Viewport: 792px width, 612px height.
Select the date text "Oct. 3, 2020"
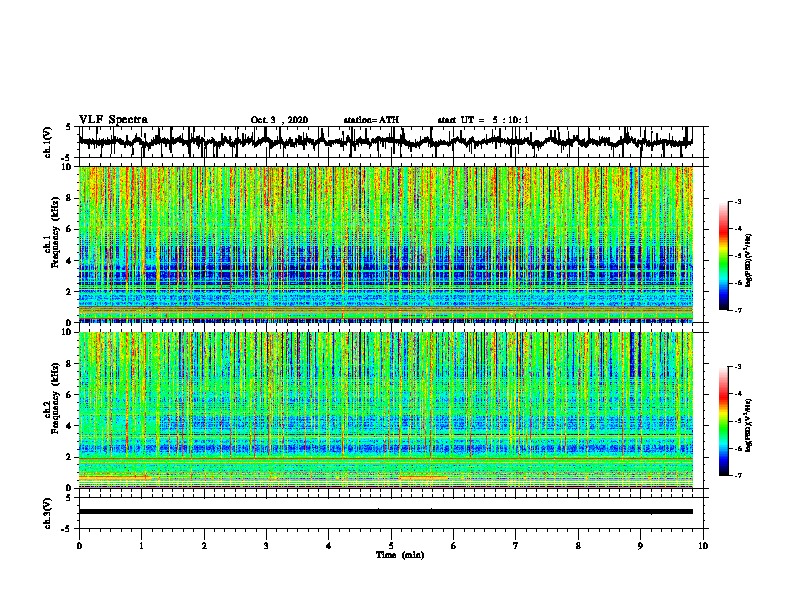coord(279,120)
